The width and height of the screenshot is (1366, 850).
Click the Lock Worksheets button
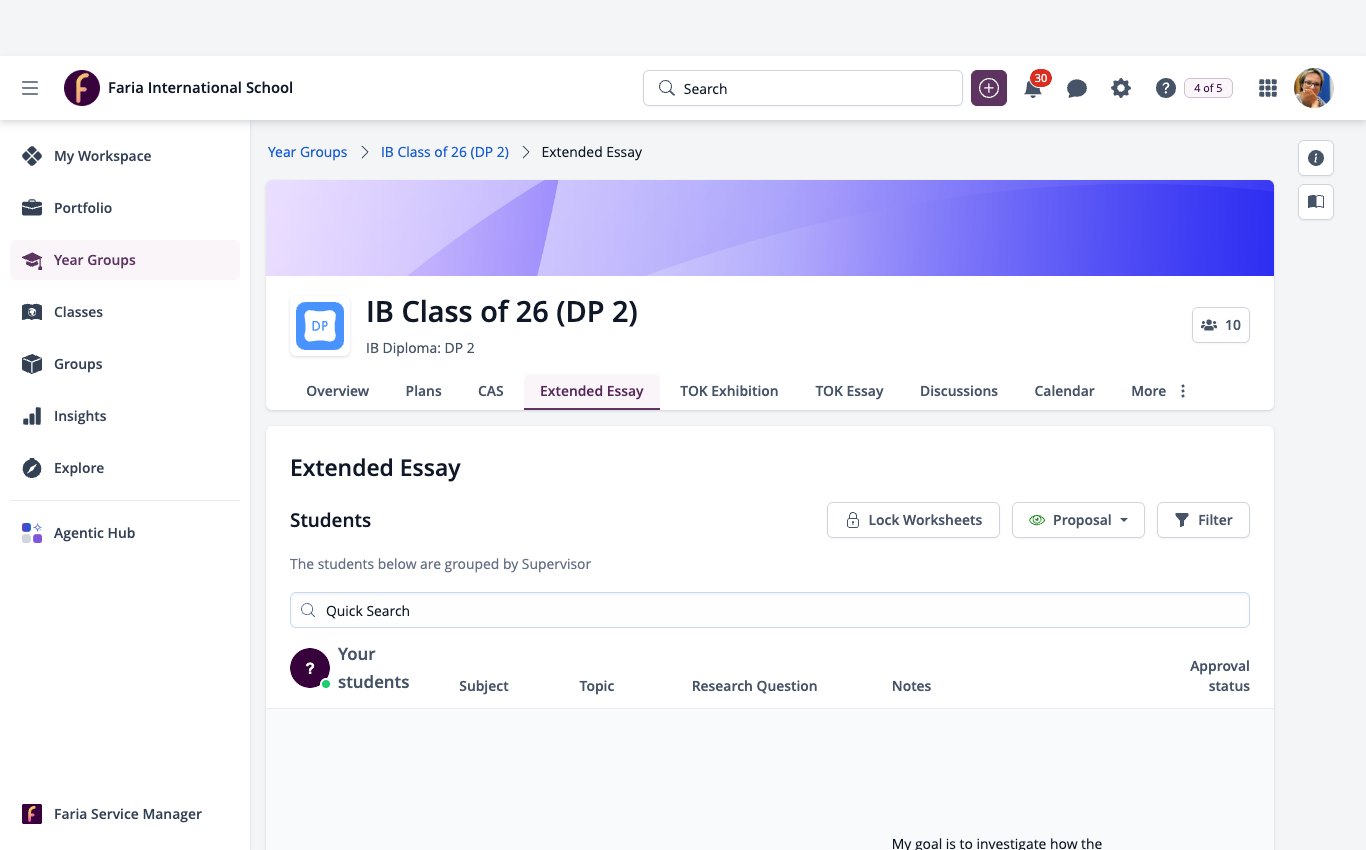pyautogui.click(x=913, y=520)
